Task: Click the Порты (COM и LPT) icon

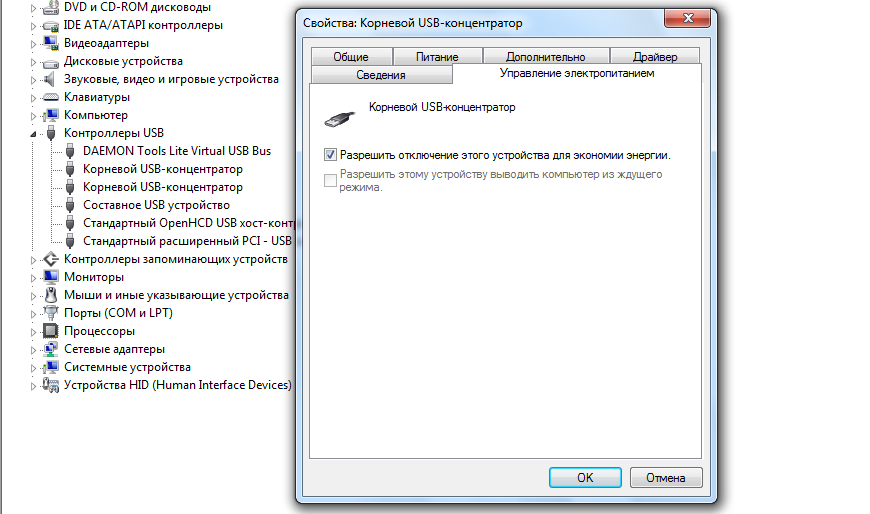Action: coord(50,313)
